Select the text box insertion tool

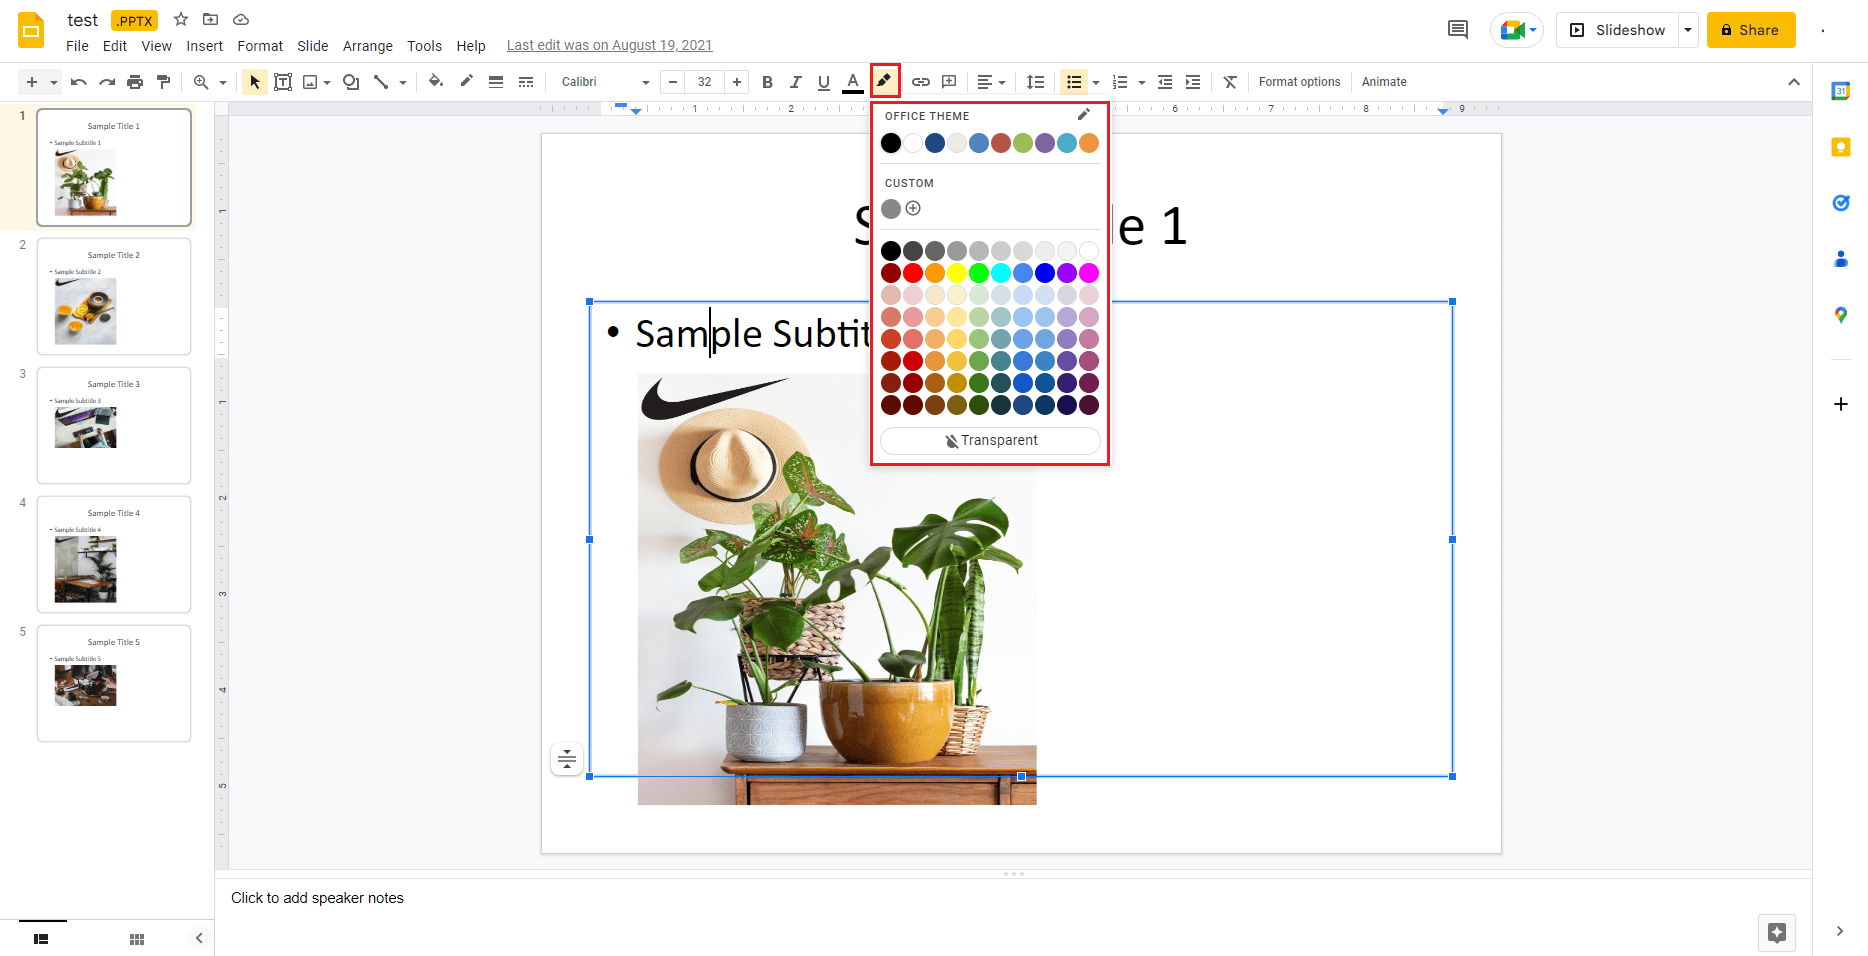click(x=283, y=82)
